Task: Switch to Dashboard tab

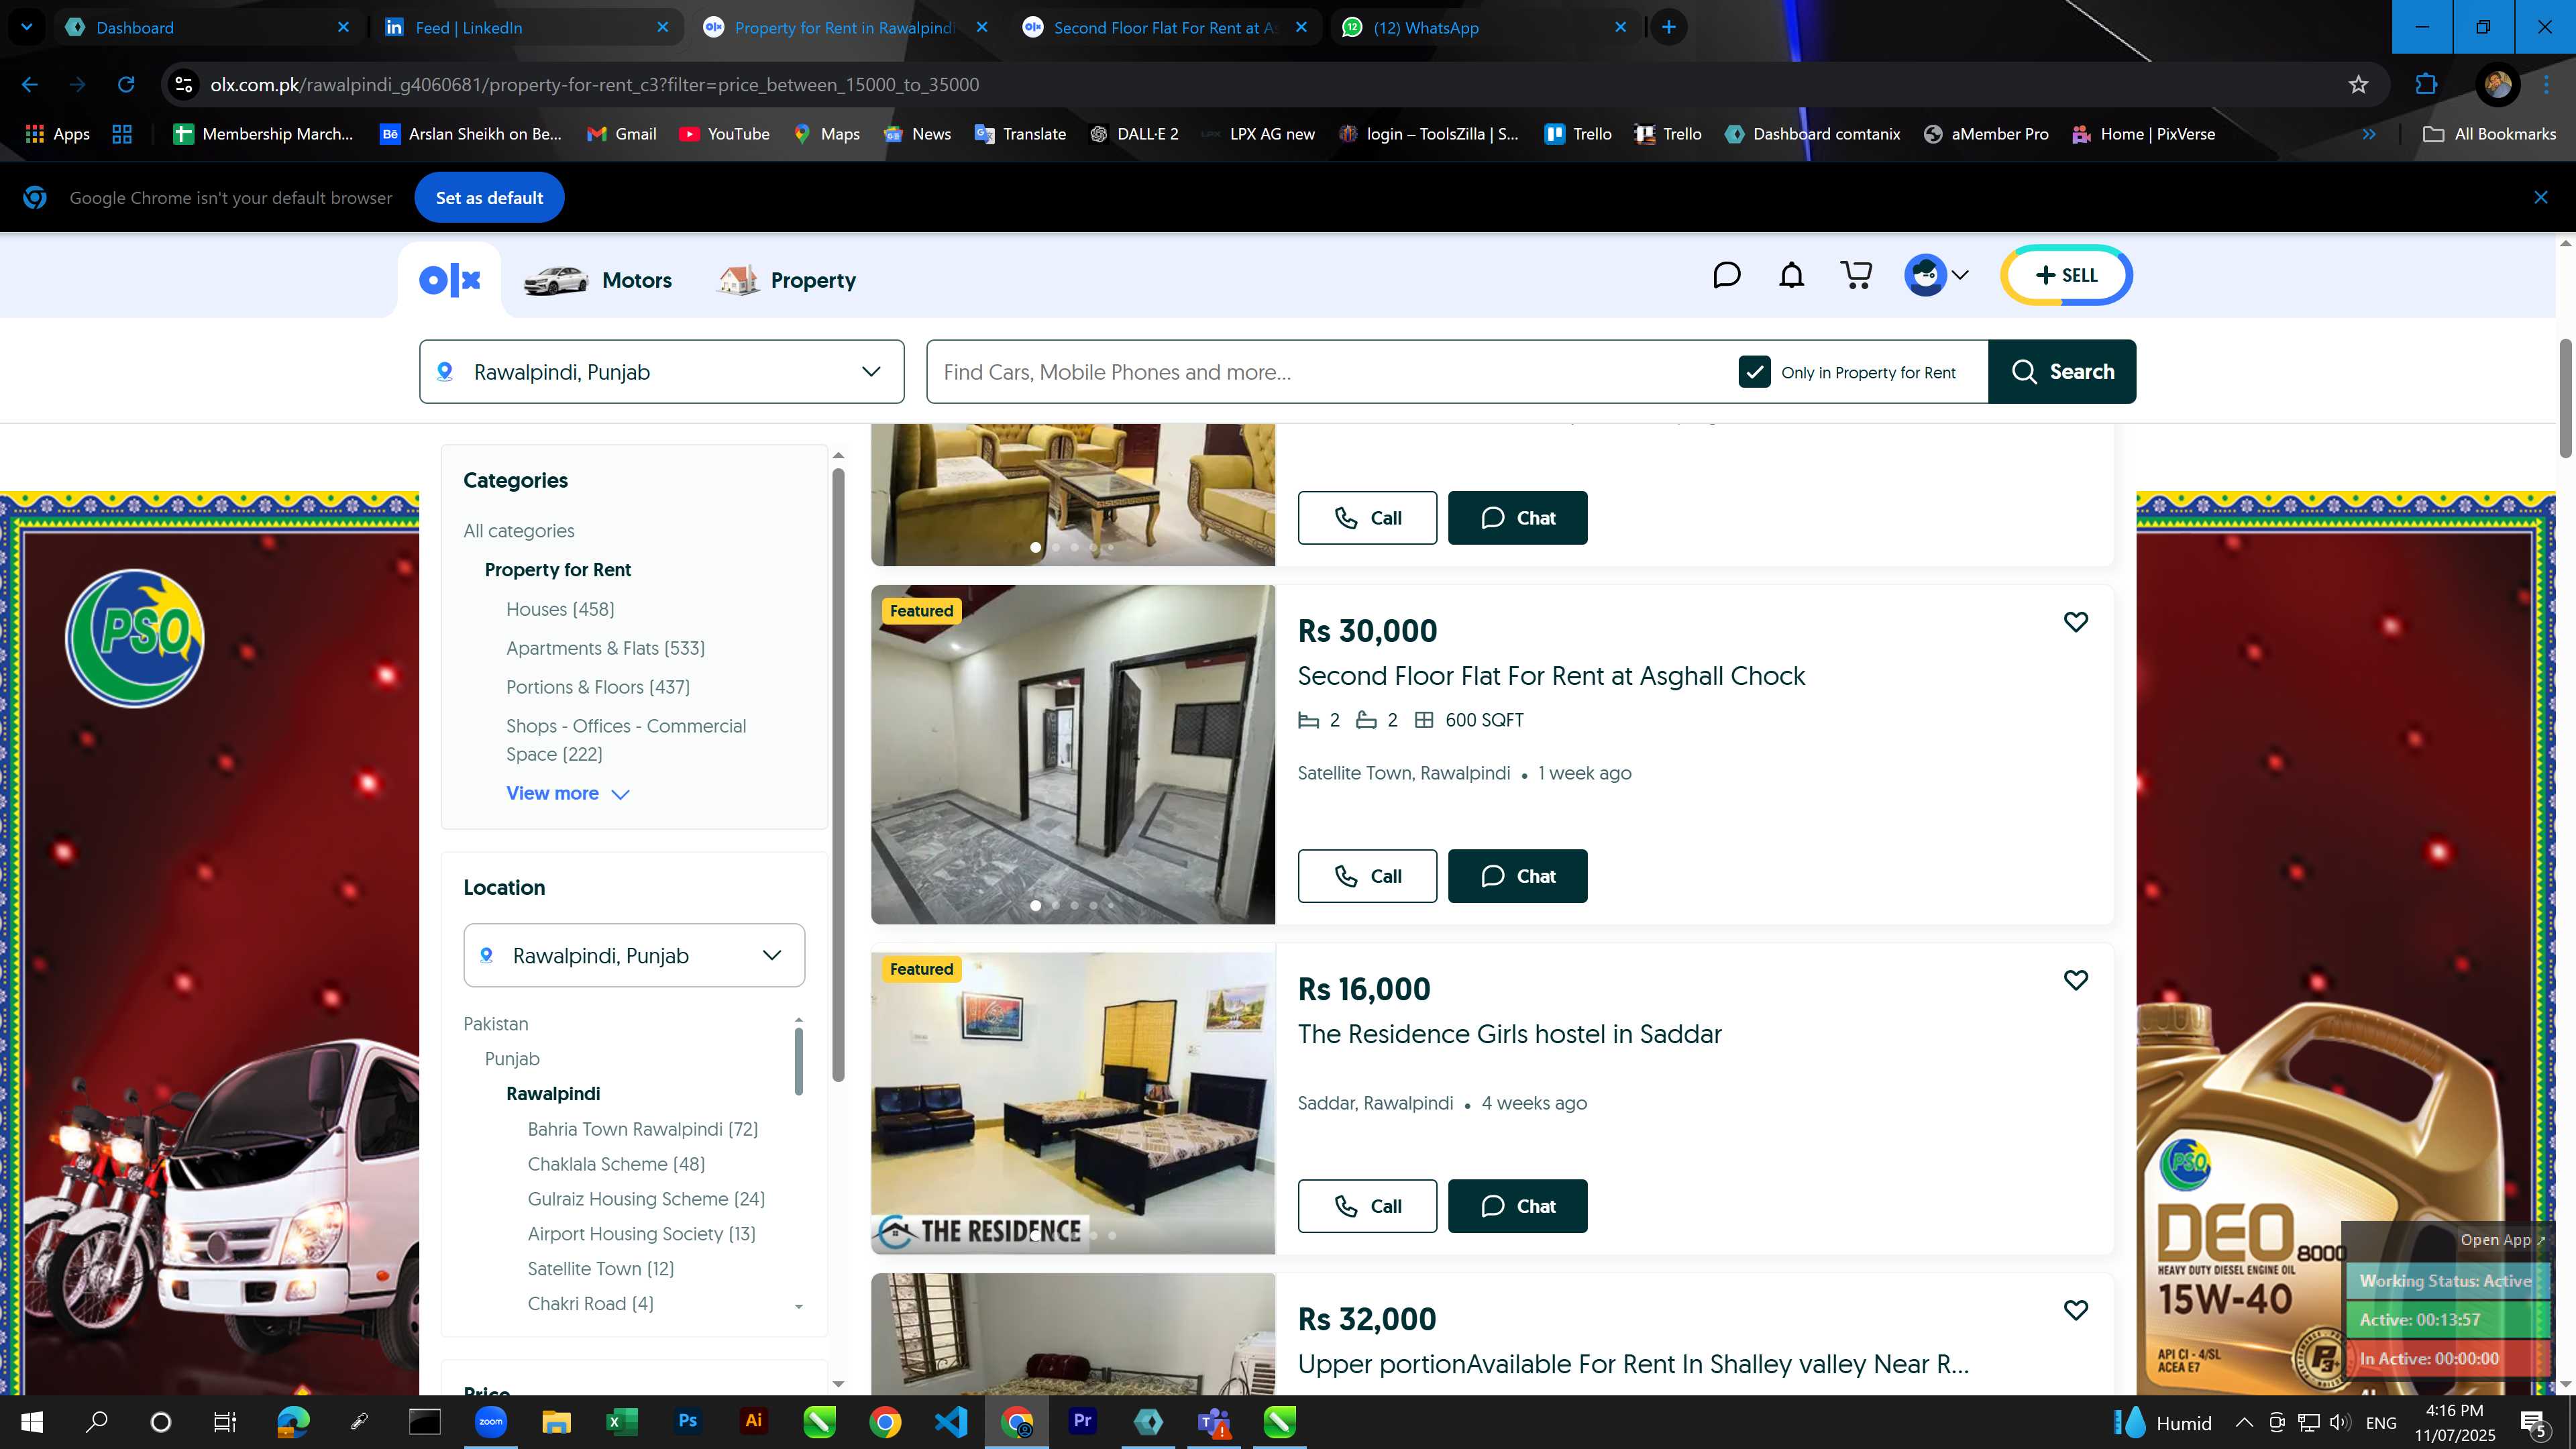Action: coord(206,27)
